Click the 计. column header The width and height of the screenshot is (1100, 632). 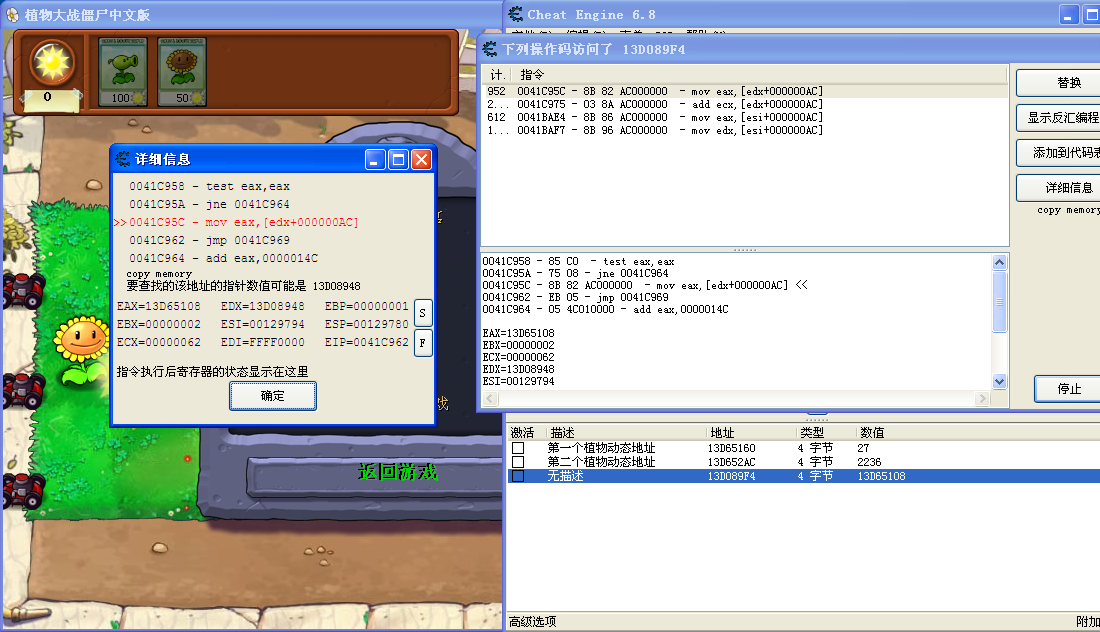(x=497, y=74)
